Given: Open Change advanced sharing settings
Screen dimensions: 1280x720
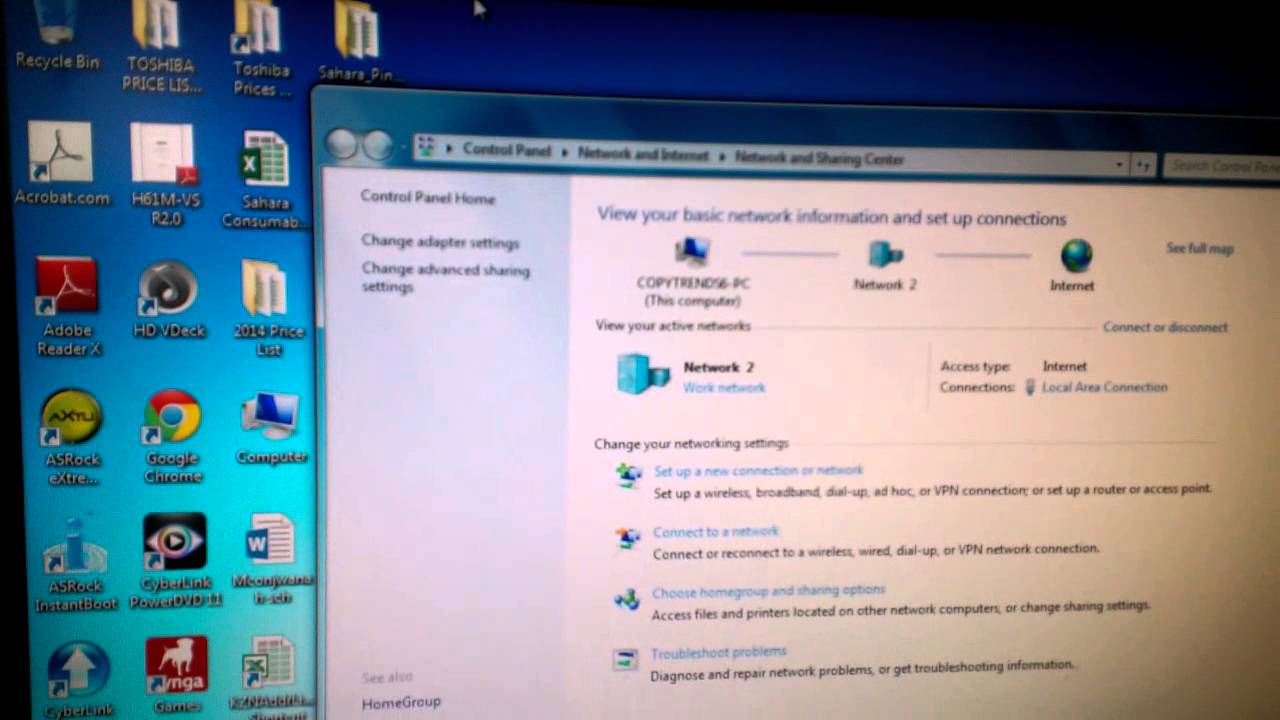Looking at the screenshot, I should (445, 278).
